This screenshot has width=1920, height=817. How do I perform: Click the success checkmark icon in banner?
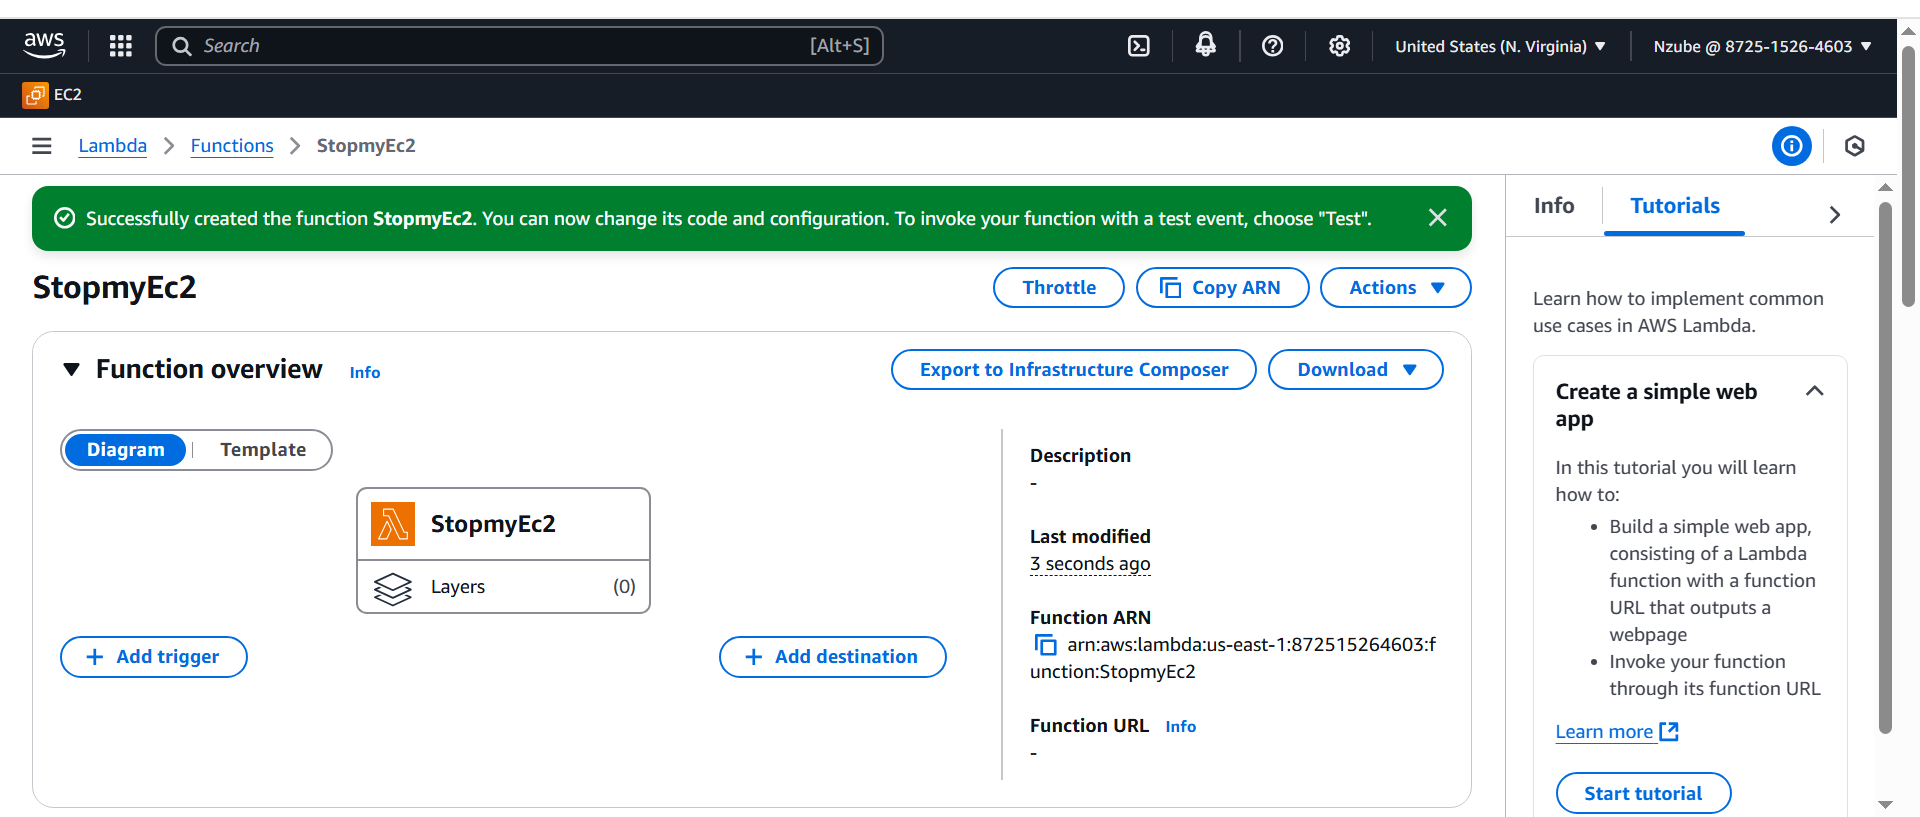[x=64, y=218]
